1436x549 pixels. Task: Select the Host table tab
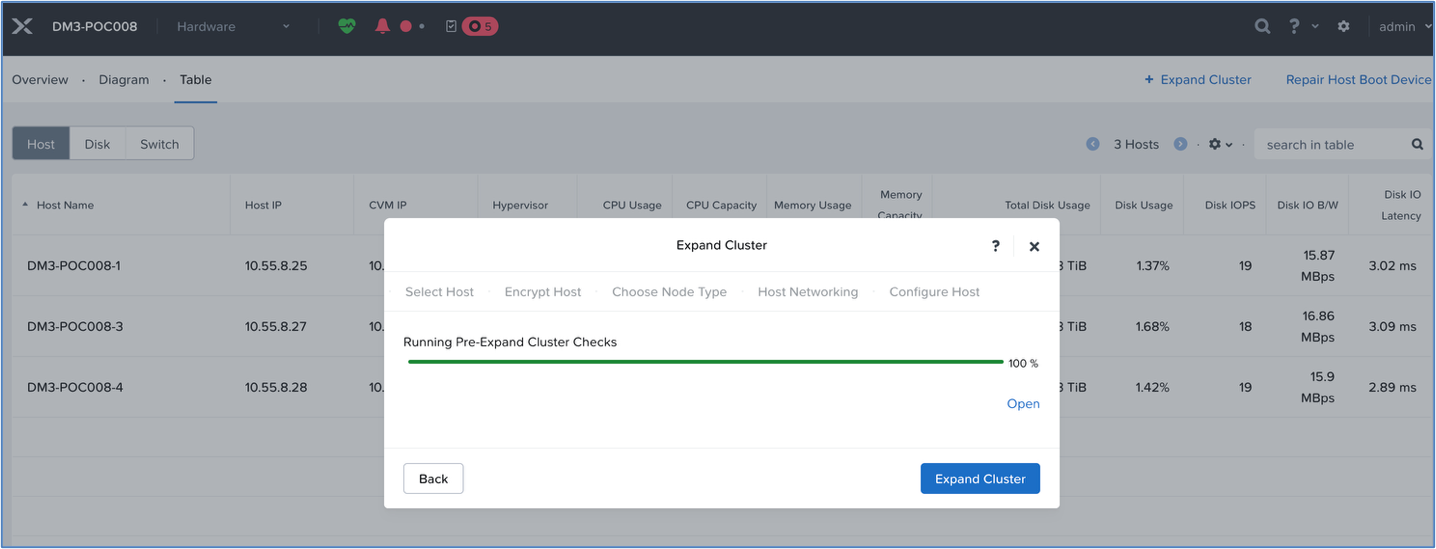tap(41, 144)
